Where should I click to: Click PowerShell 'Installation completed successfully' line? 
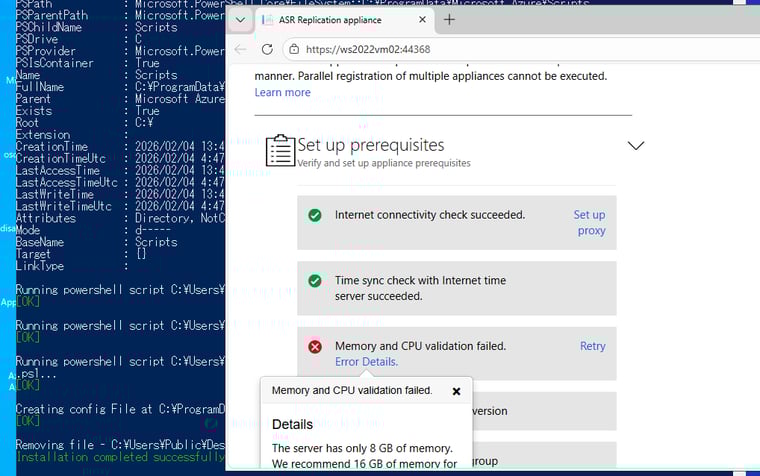pos(121,457)
